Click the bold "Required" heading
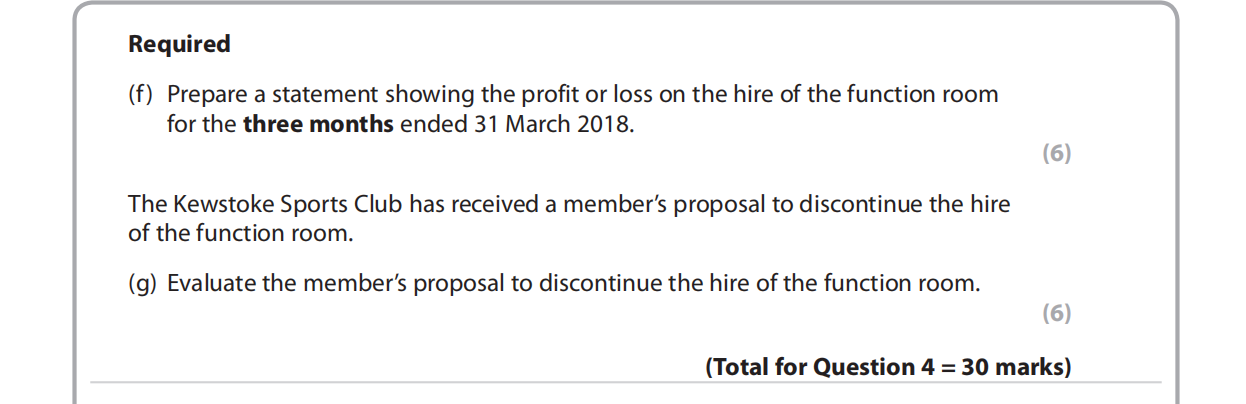Screen dimensions: 1246x404 (x=180, y=45)
